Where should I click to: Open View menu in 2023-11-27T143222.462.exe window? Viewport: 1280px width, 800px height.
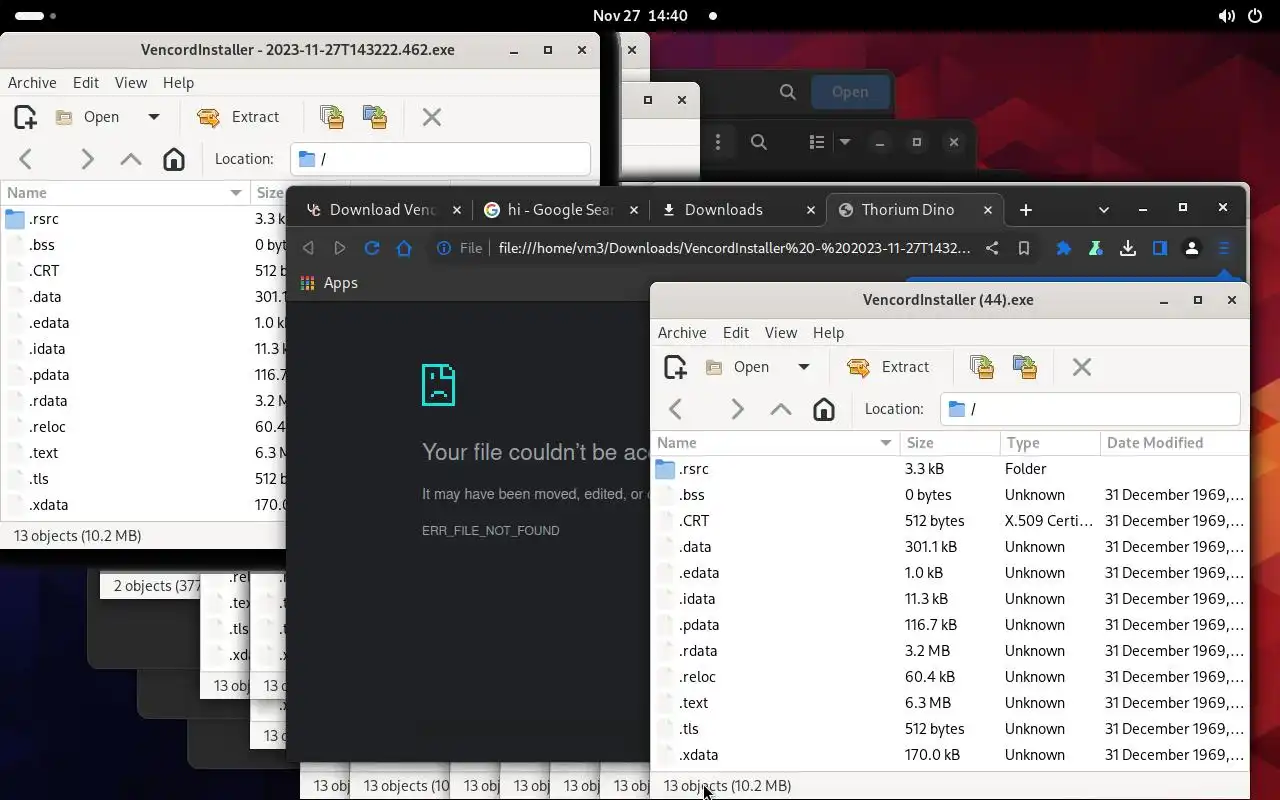coord(131,83)
